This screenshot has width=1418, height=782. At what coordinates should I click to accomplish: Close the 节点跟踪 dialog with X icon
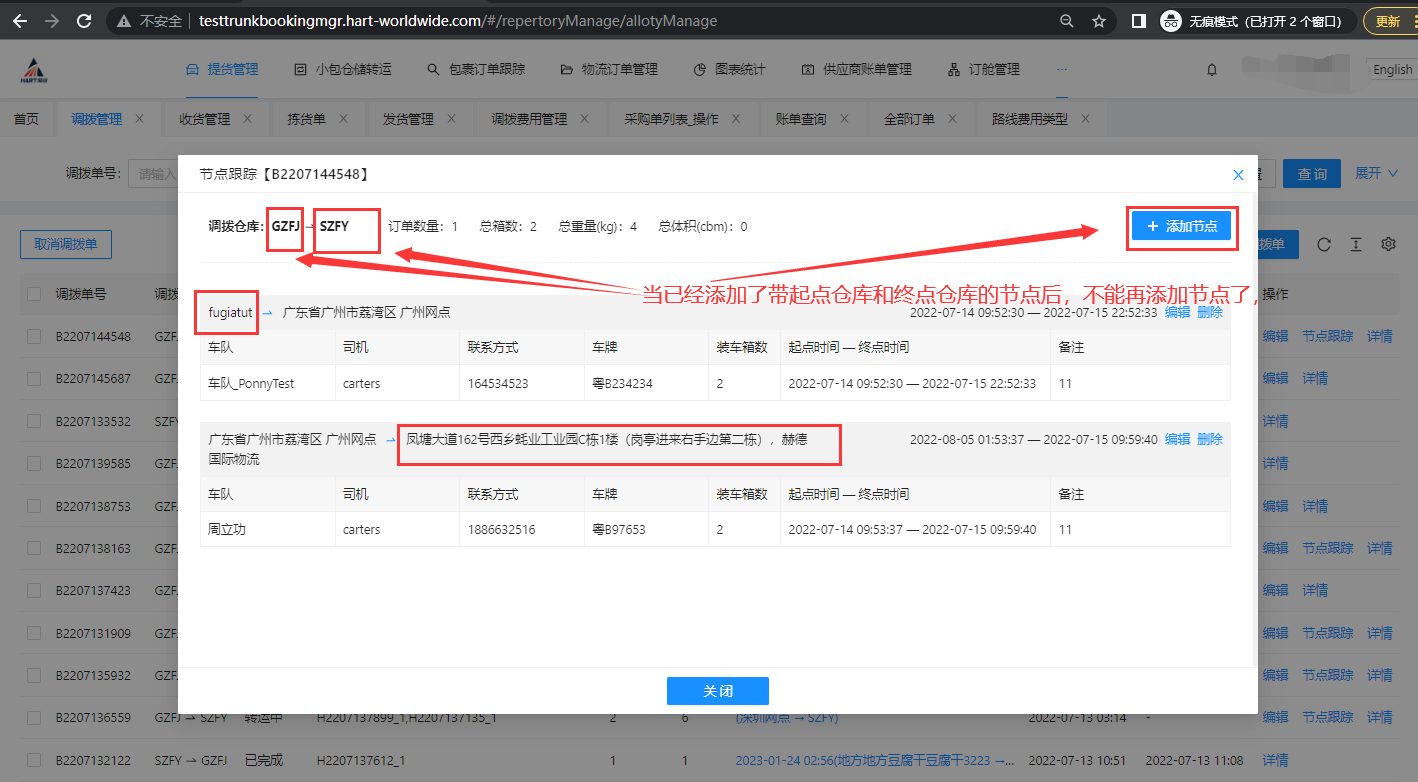tap(1238, 175)
